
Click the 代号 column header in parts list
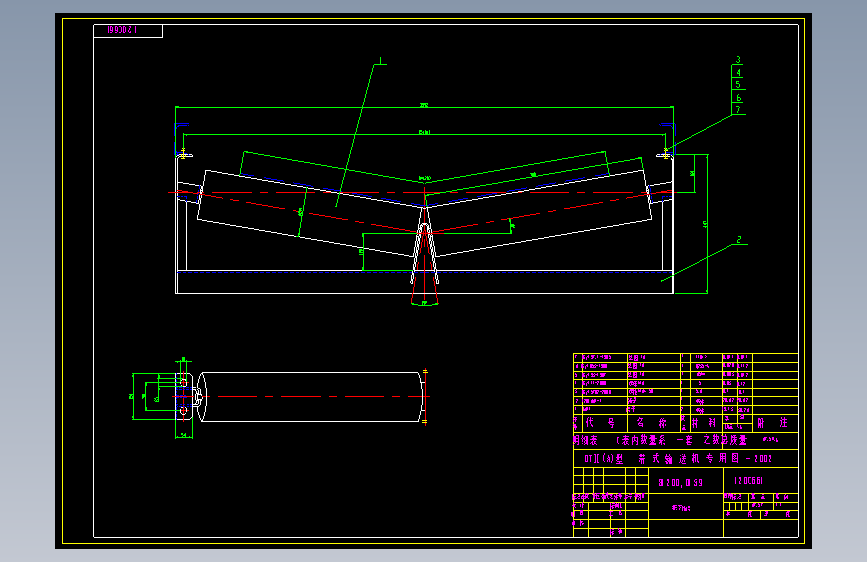(x=600, y=423)
